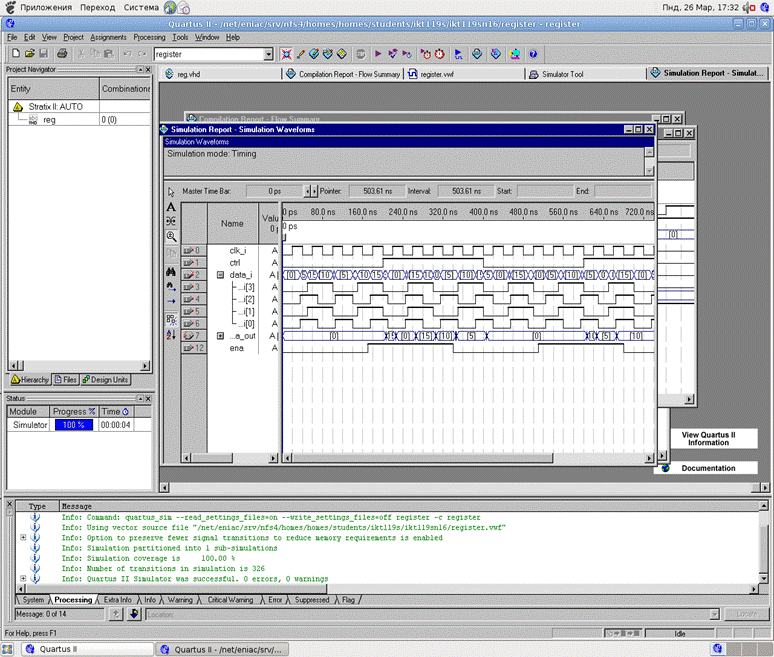Image resolution: width=774 pixels, height=657 pixels.
Task: Create a new file from toolbar
Action: [x=16, y=54]
